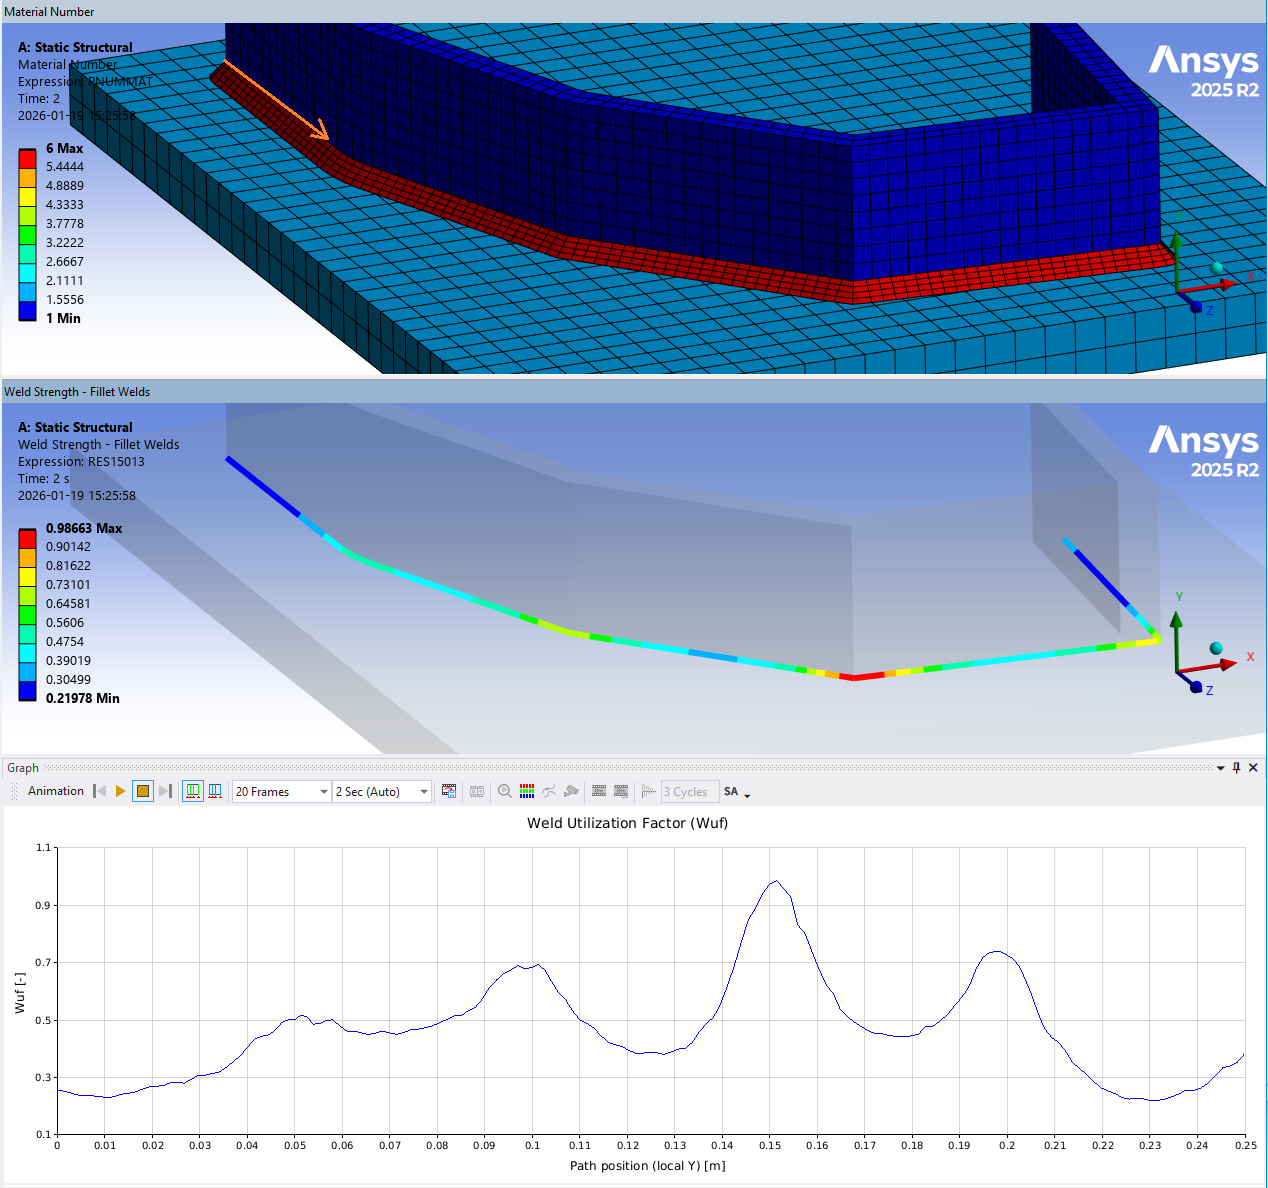
Task: Pin the Graph panel with auto-hide
Action: [1237, 768]
